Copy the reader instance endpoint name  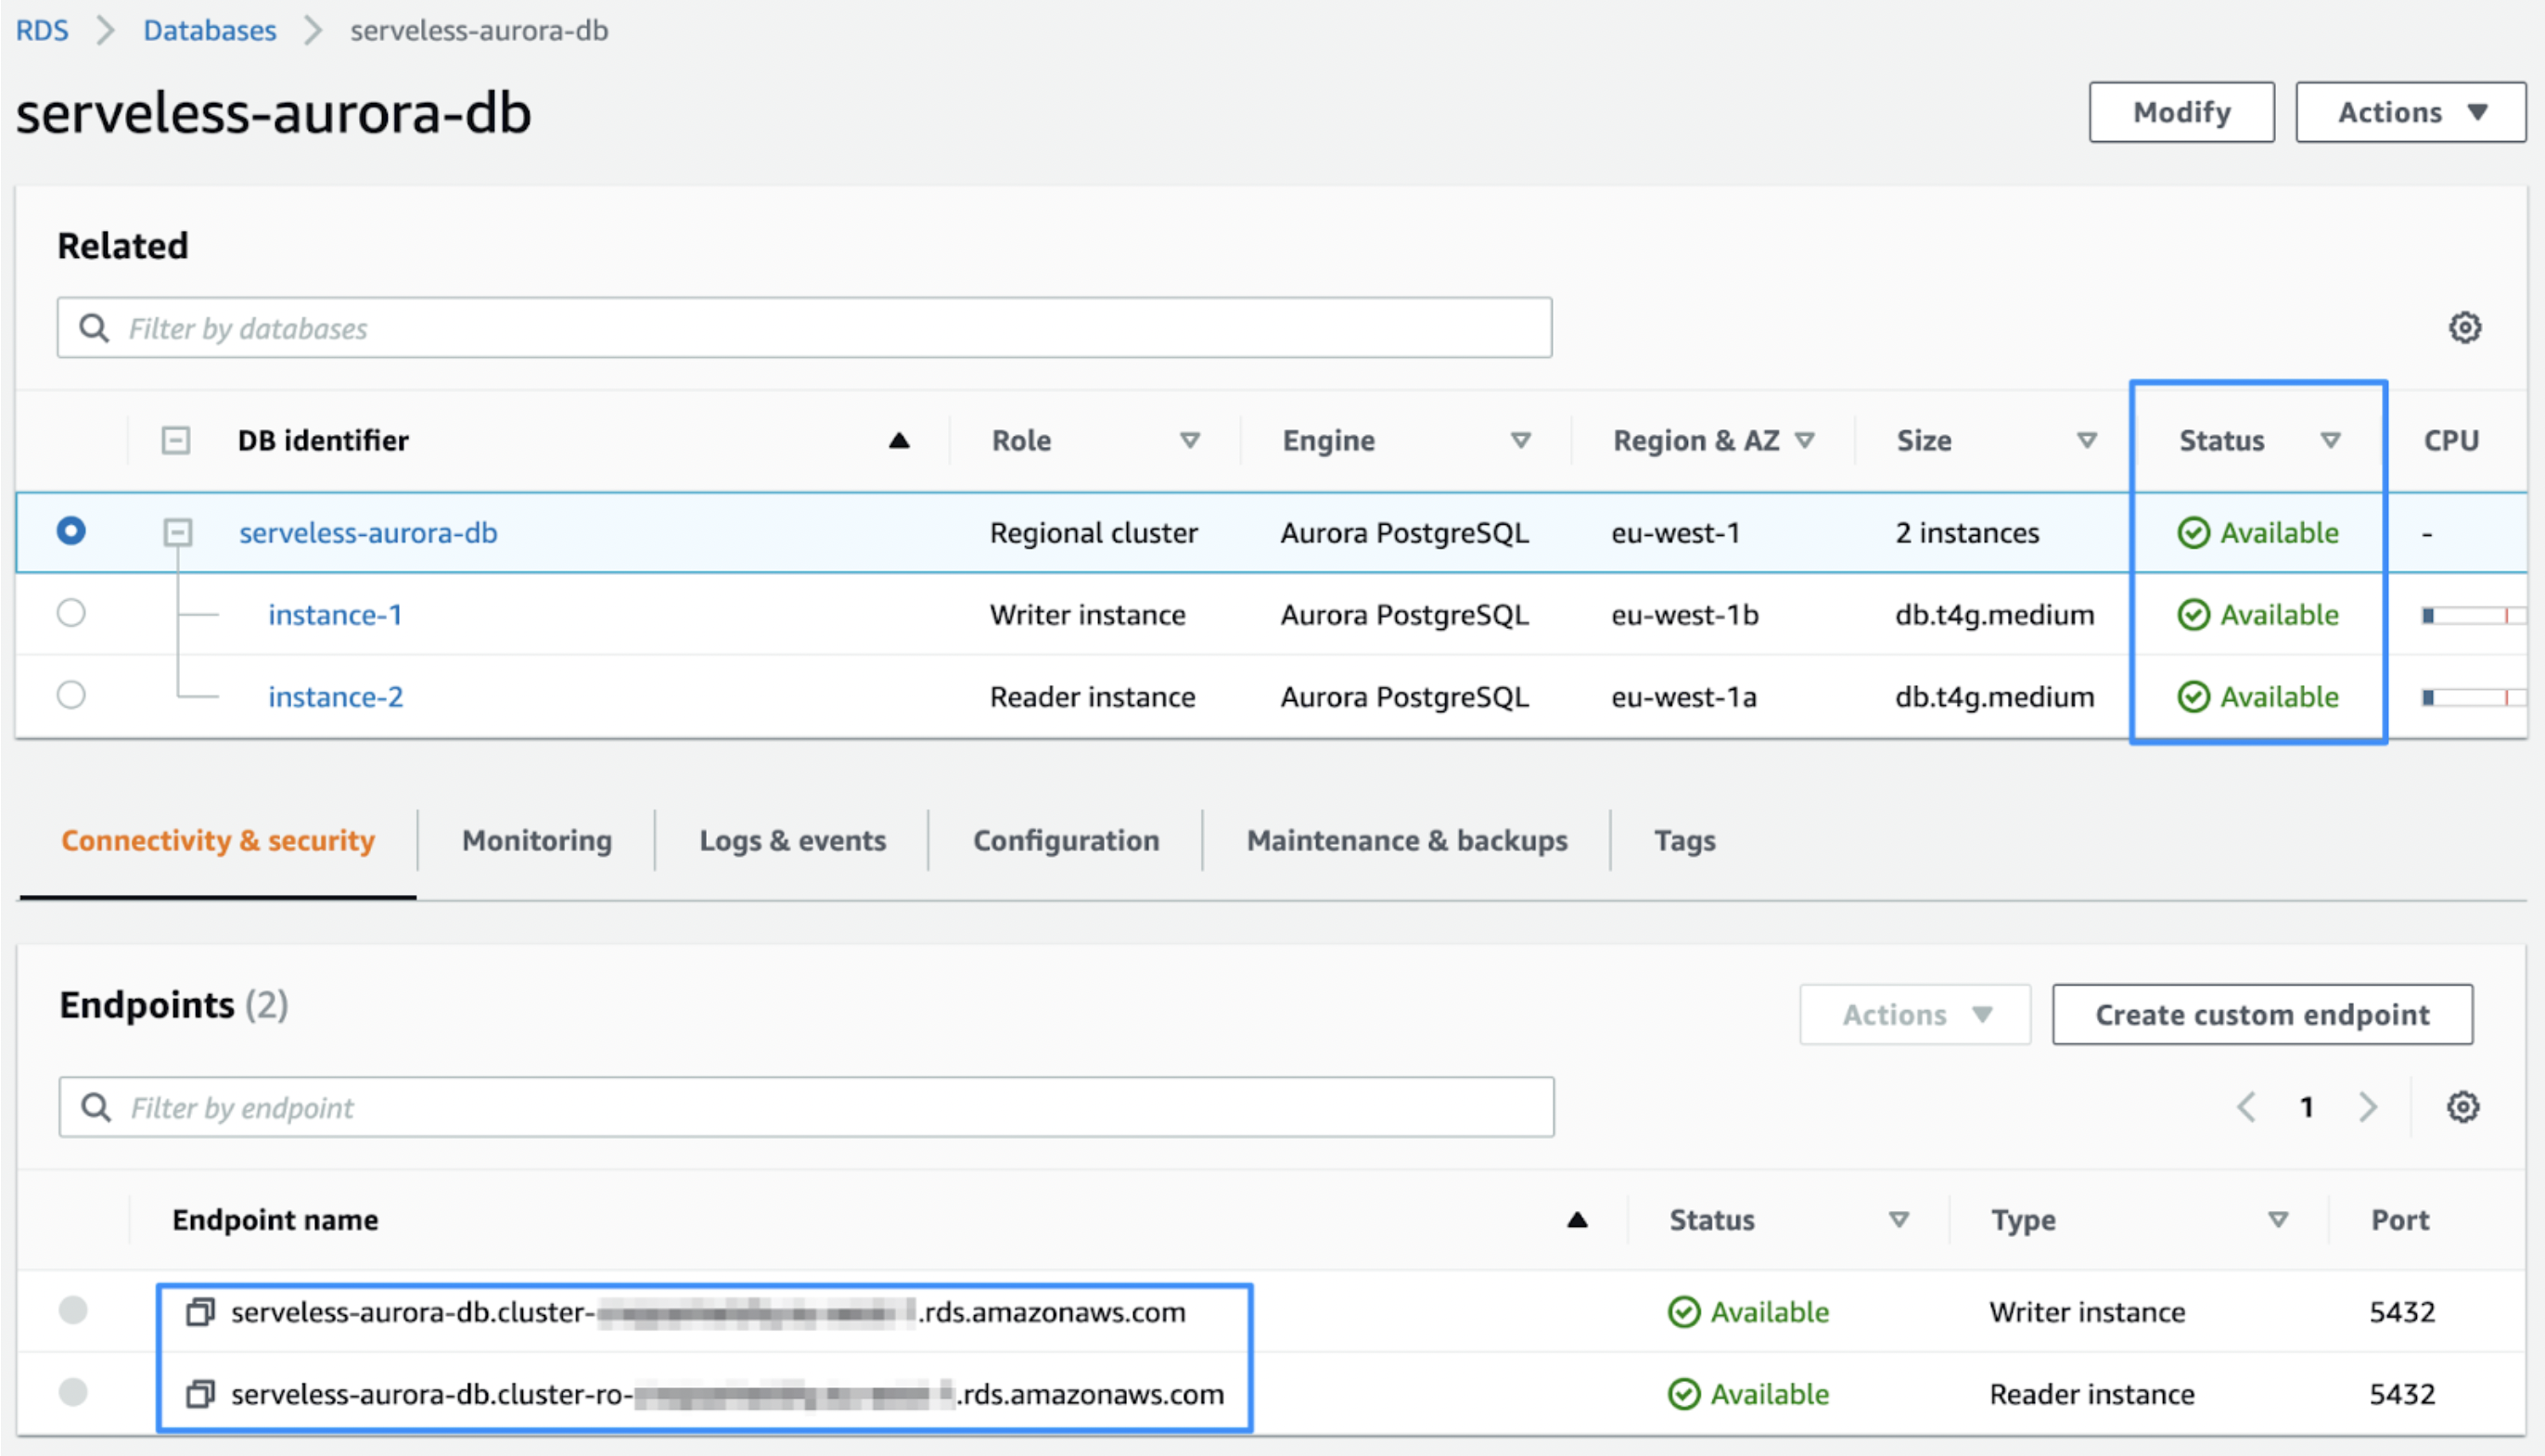[x=200, y=1394]
